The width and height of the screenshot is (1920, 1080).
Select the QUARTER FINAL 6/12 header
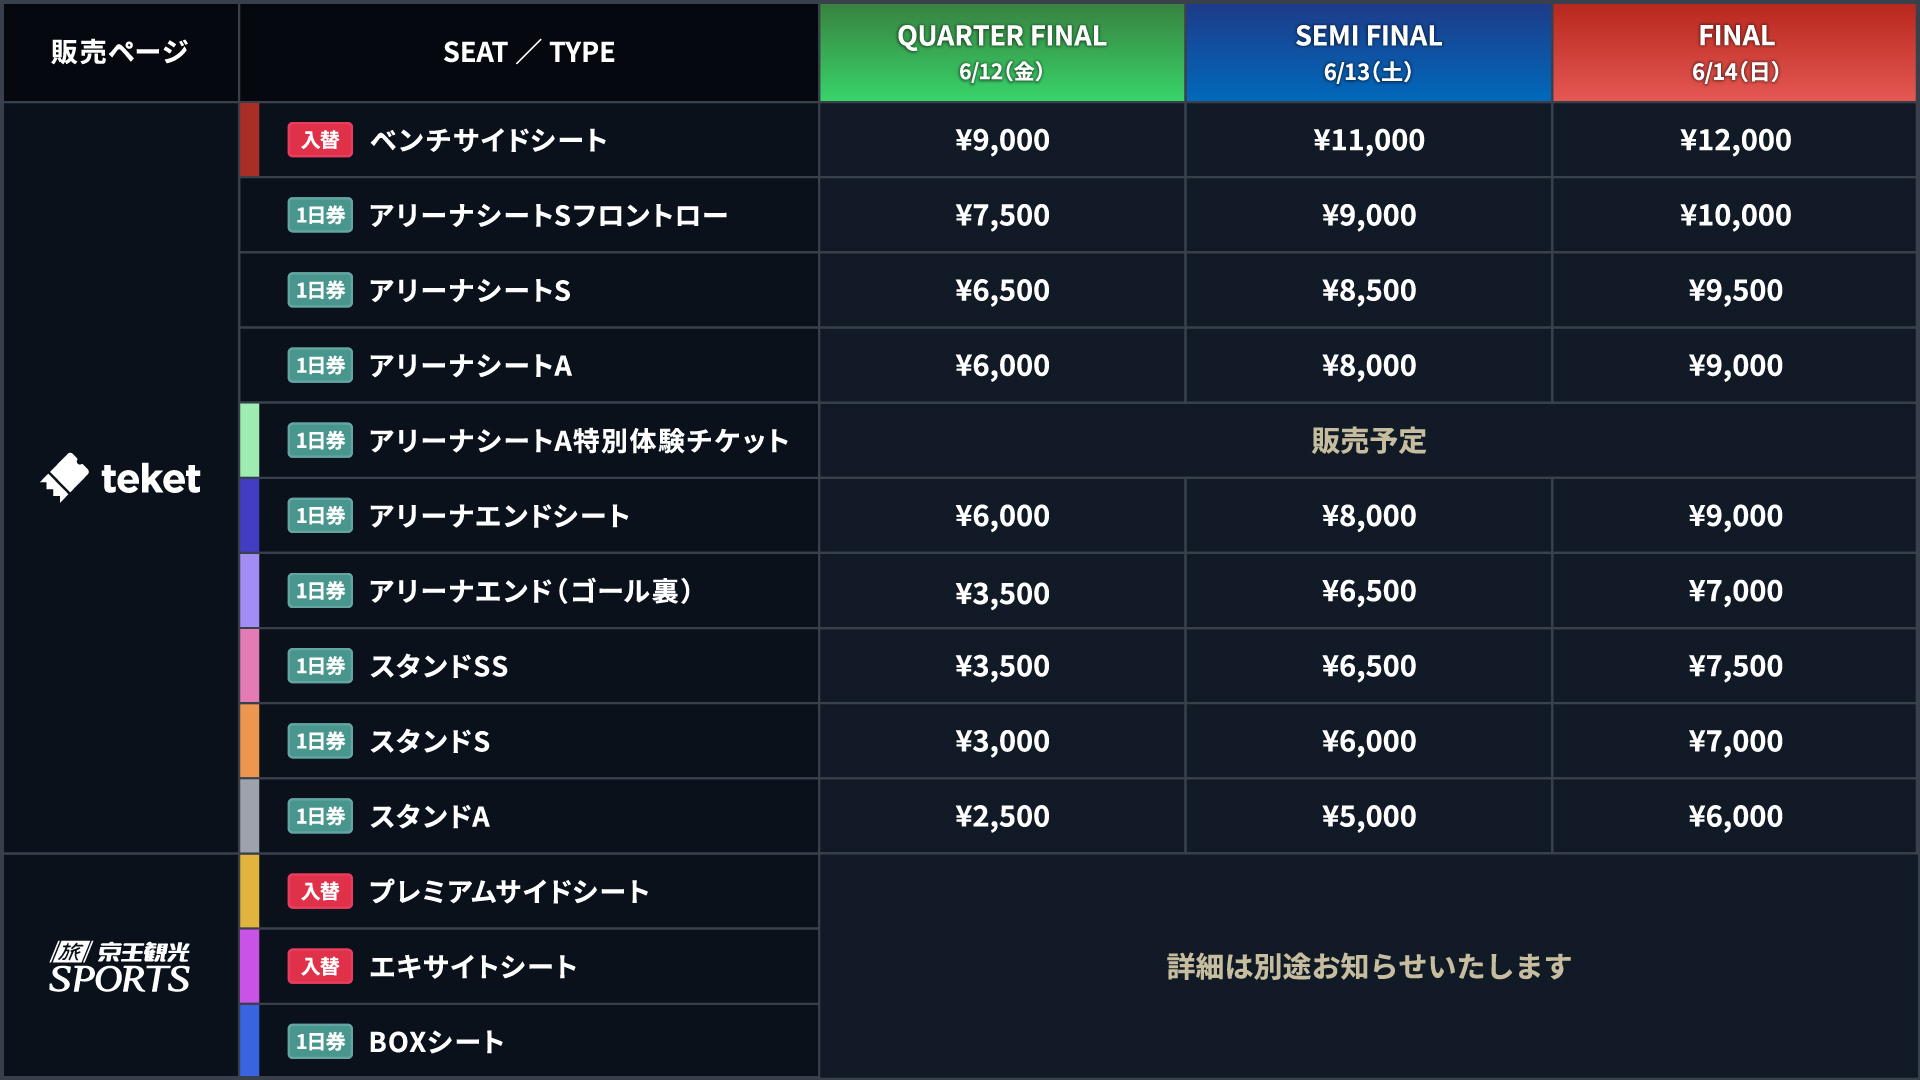(x=1001, y=52)
